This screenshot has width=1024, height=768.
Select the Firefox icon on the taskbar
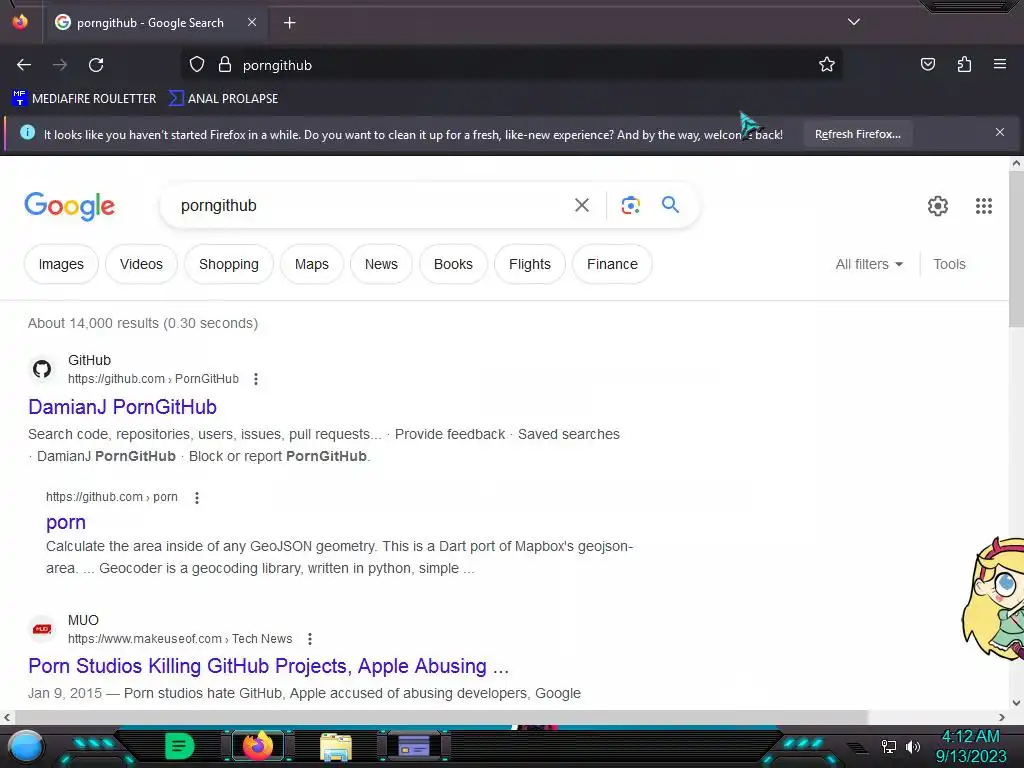(x=257, y=746)
